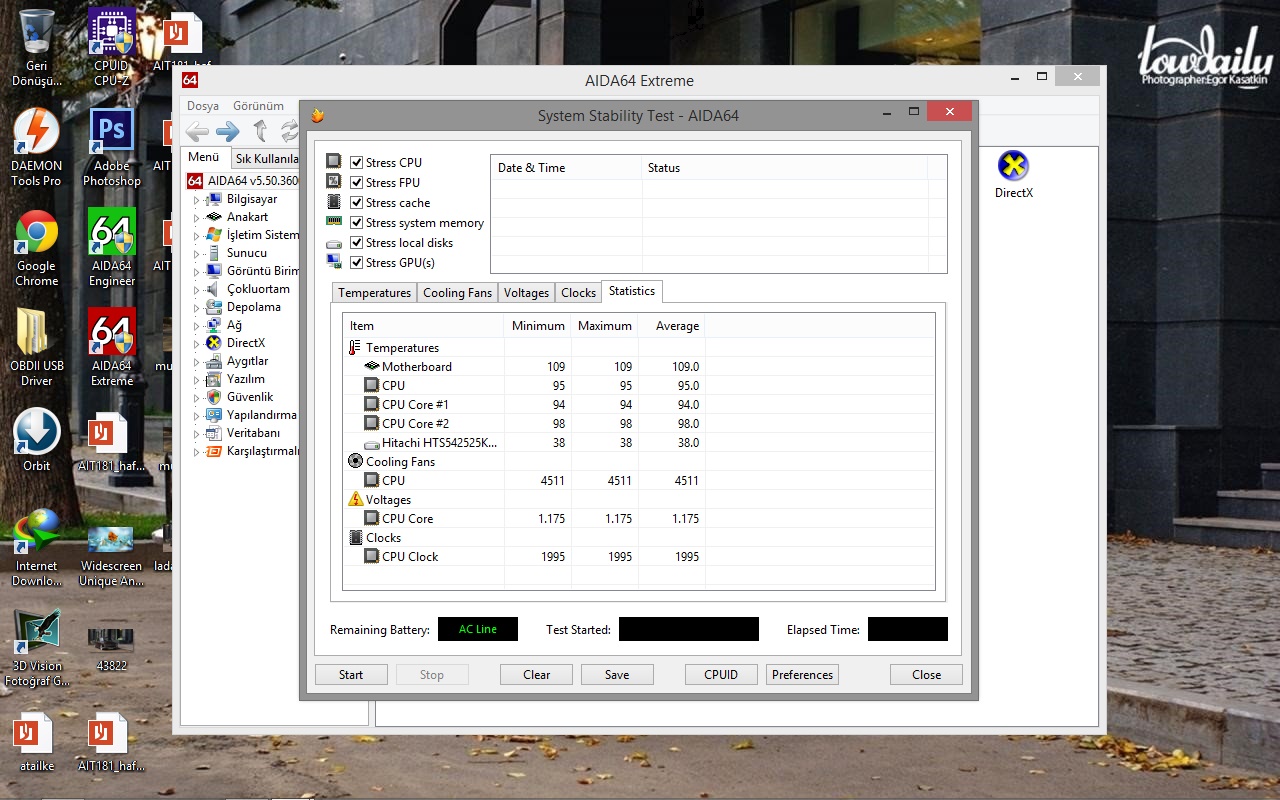Click the Clocks group chip icon

coord(355,537)
